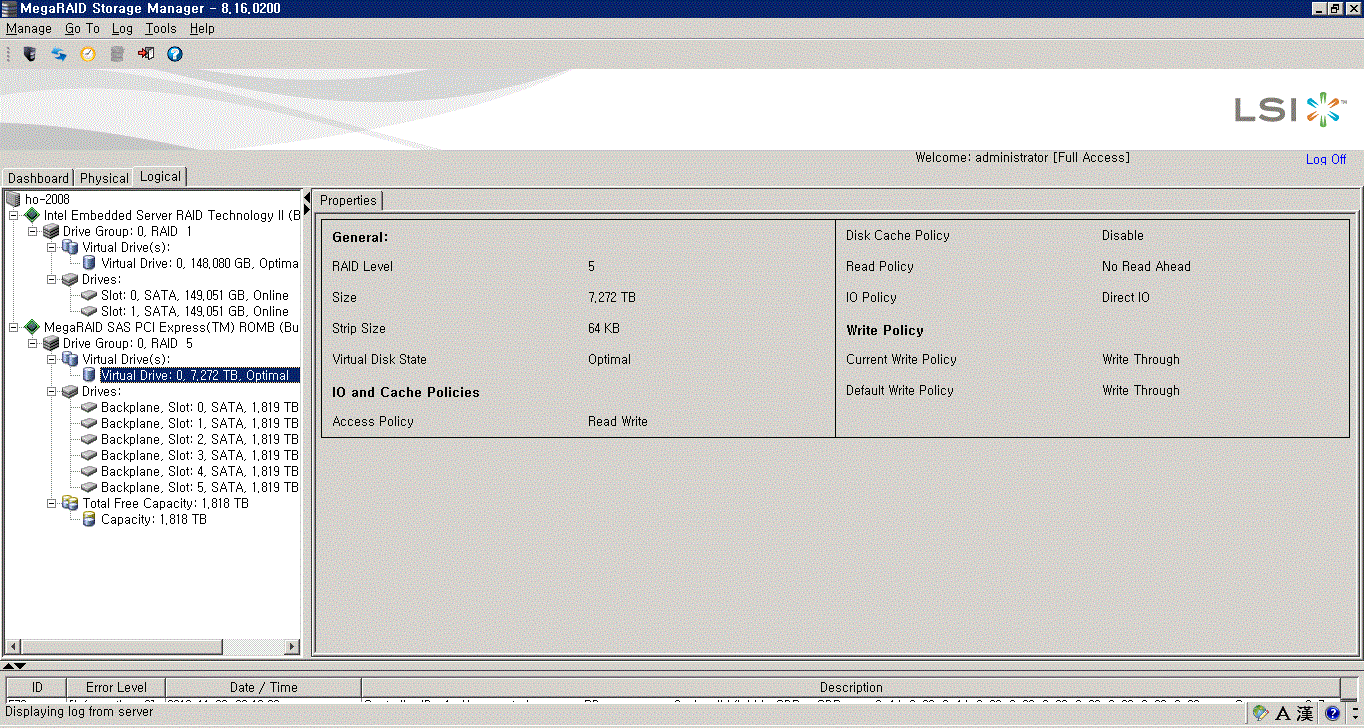Collapse Virtual Drive(s) under RAID 5 group
The height and width of the screenshot is (728, 1364).
[51, 359]
